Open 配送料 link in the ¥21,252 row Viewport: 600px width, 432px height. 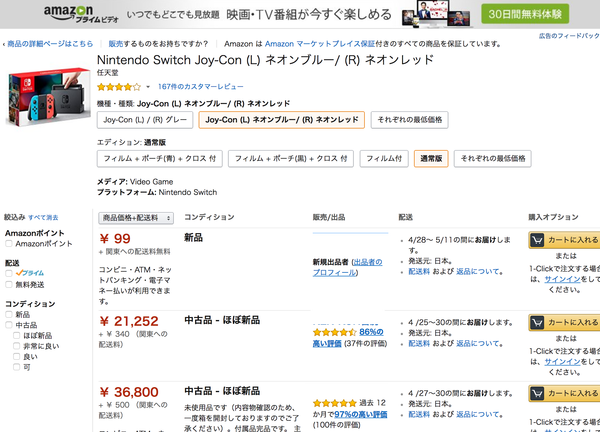coord(419,344)
